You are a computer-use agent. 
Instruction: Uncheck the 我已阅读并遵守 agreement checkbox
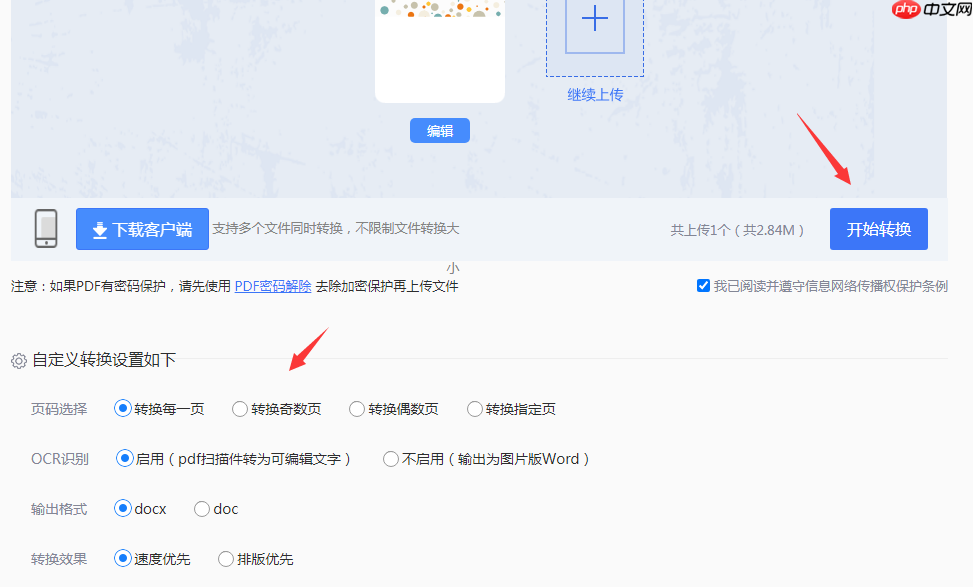click(703, 285)
